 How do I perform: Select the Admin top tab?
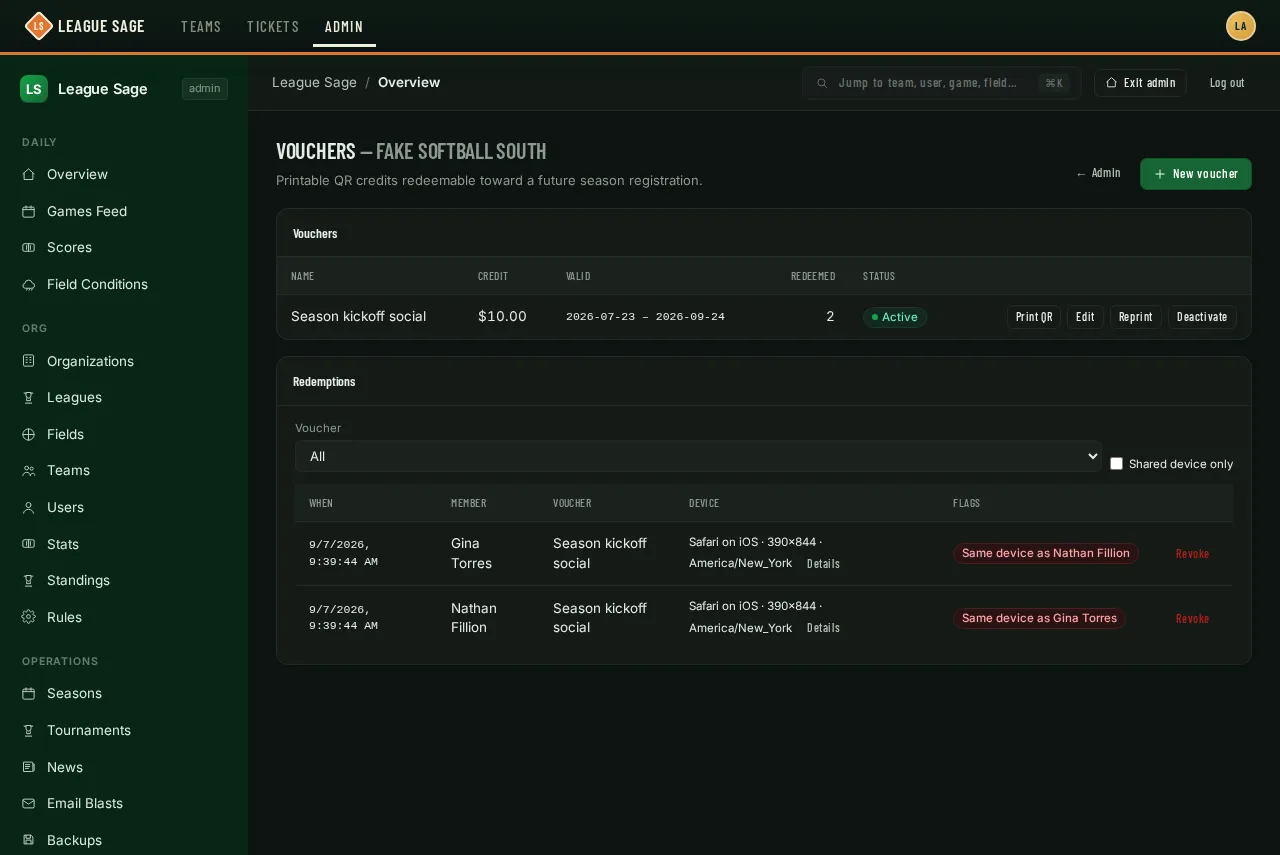pyautogui.click(x=344, y=26)
